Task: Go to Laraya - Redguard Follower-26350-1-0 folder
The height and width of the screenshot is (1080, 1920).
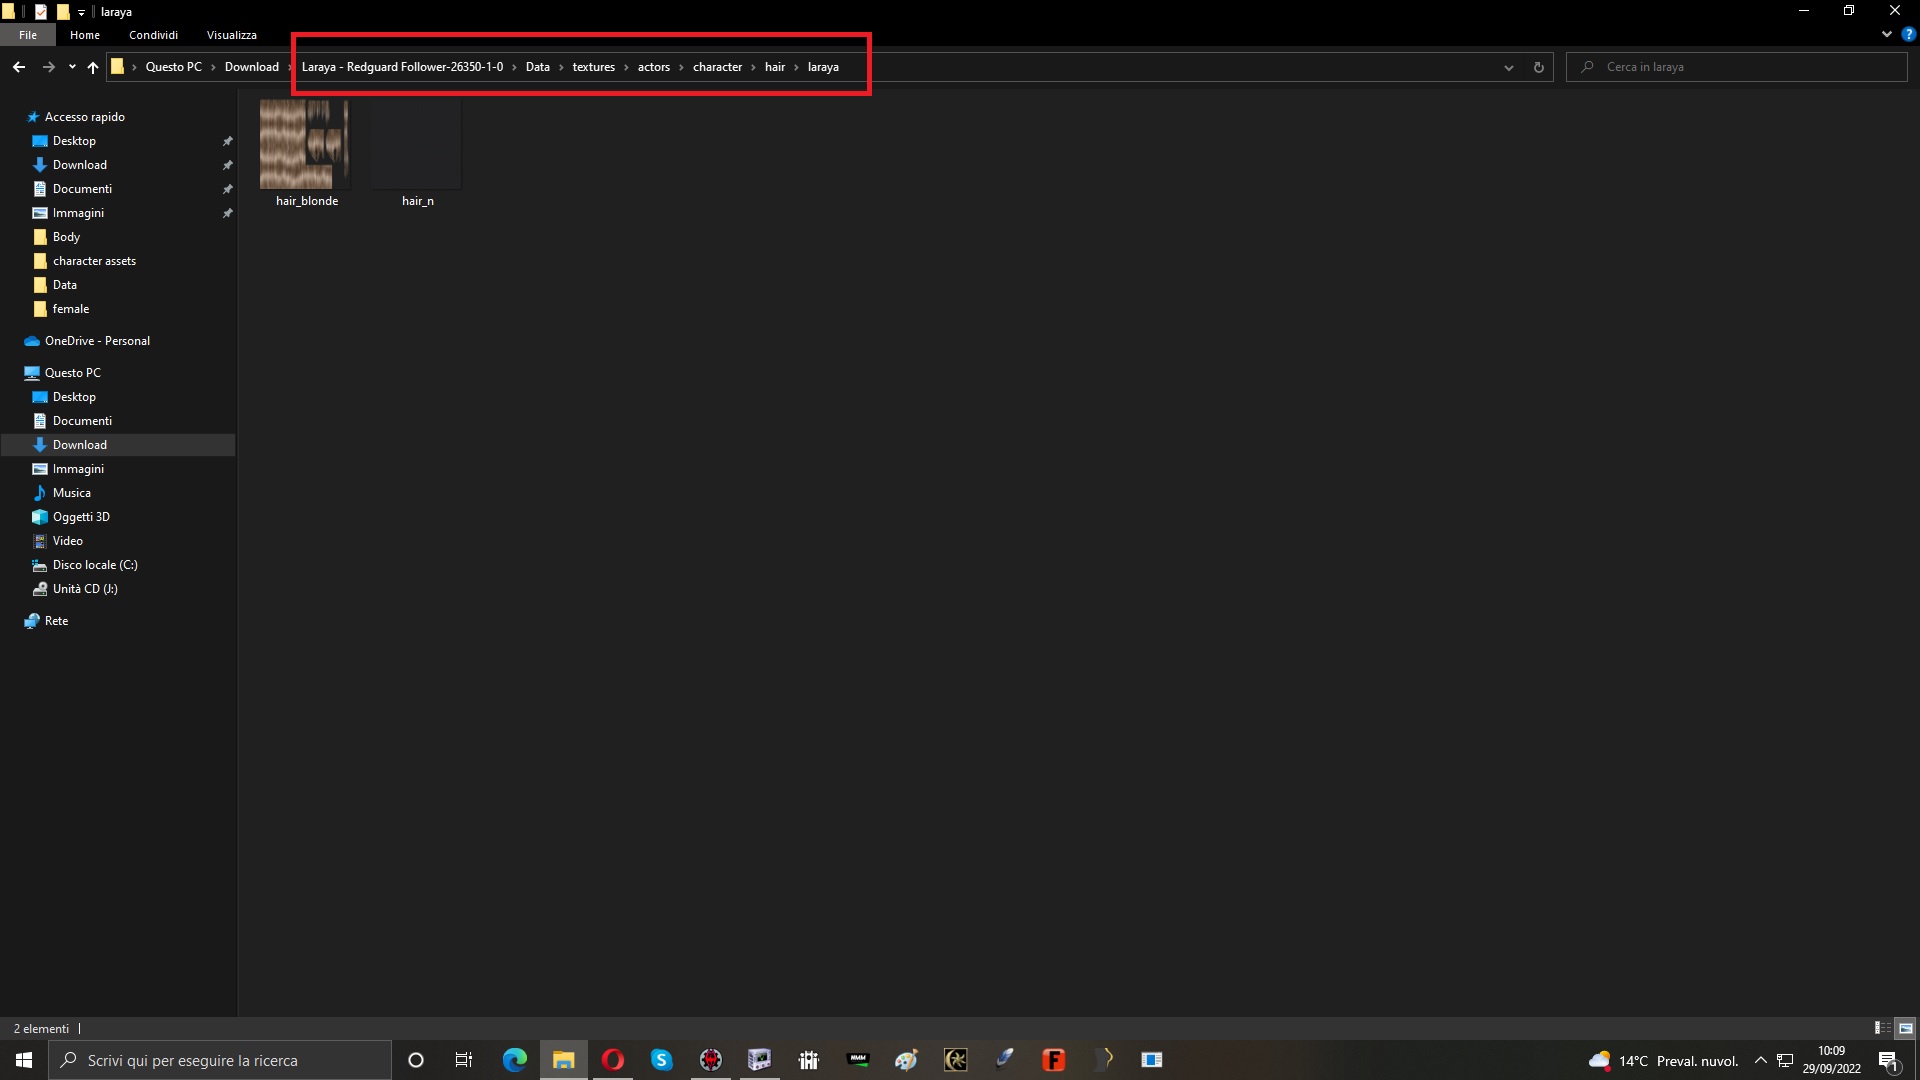Action: tap(402, 67)
